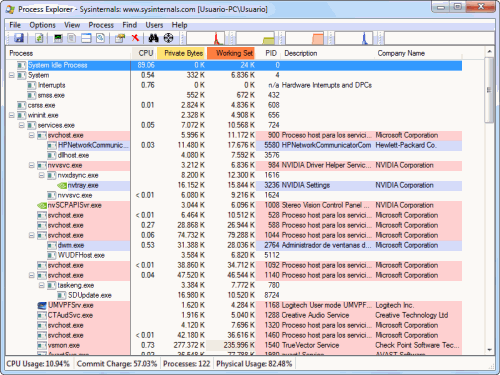The image size is (500, 375).
Task: Select the Interrupts row
Action: tap(234, 85)
